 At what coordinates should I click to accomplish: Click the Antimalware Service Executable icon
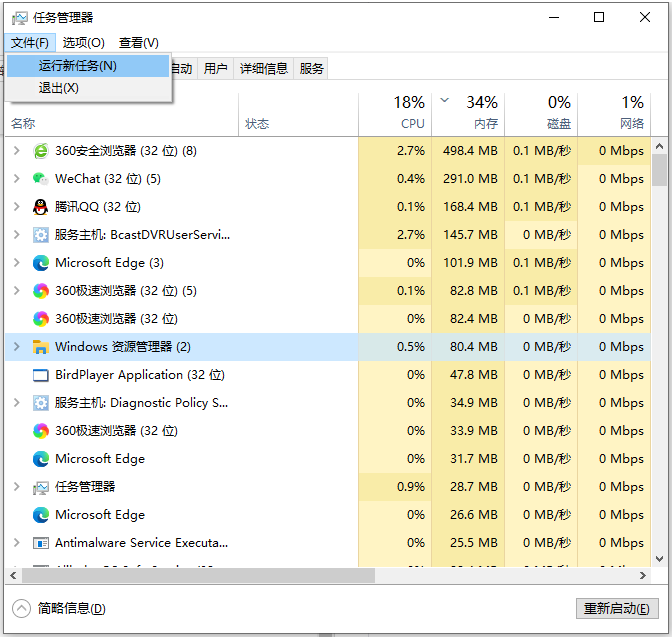41,543
